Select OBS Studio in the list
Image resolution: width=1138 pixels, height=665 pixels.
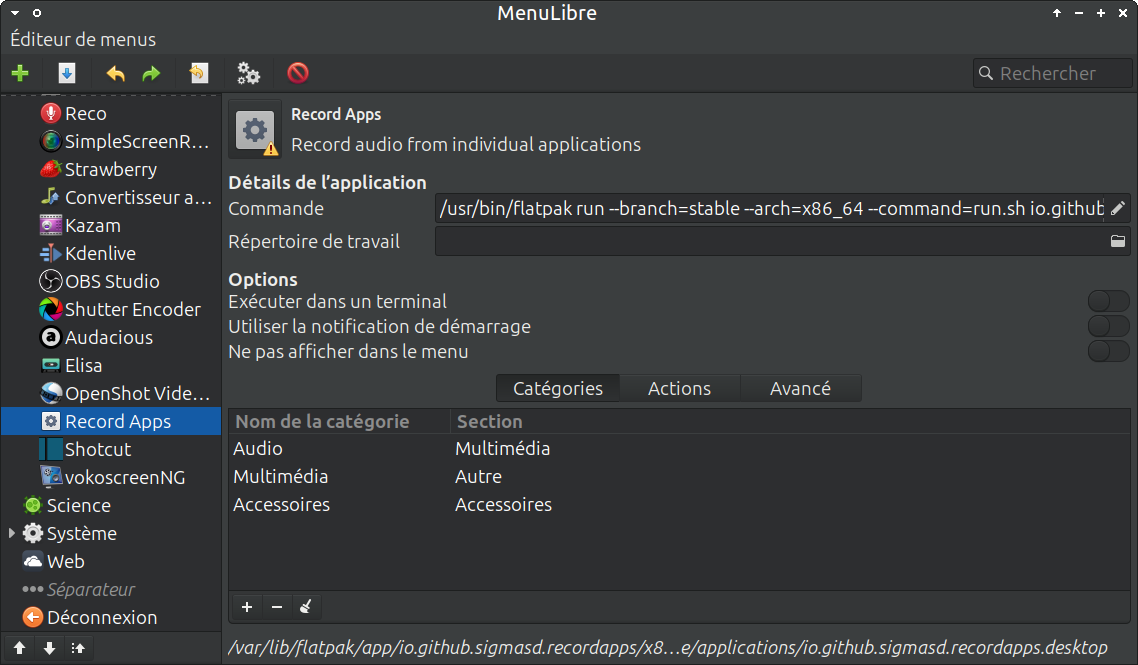click(x=111, y=281)
